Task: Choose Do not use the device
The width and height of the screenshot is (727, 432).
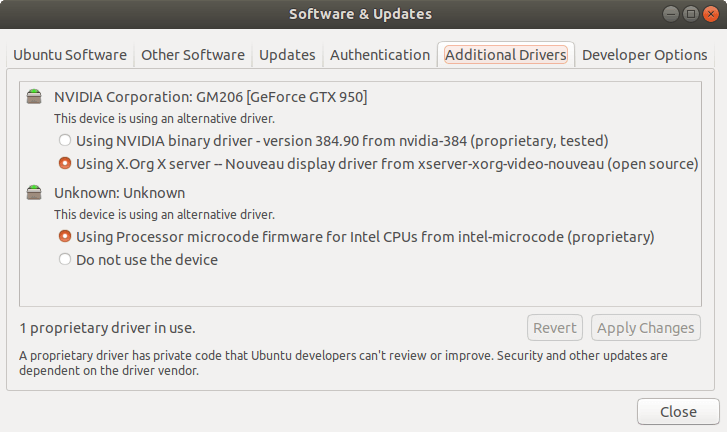Action: point(65,260)
